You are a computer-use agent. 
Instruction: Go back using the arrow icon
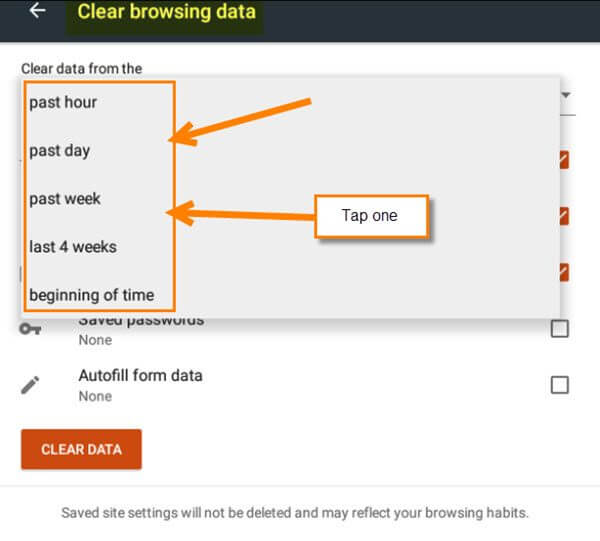tap(38, 10)
